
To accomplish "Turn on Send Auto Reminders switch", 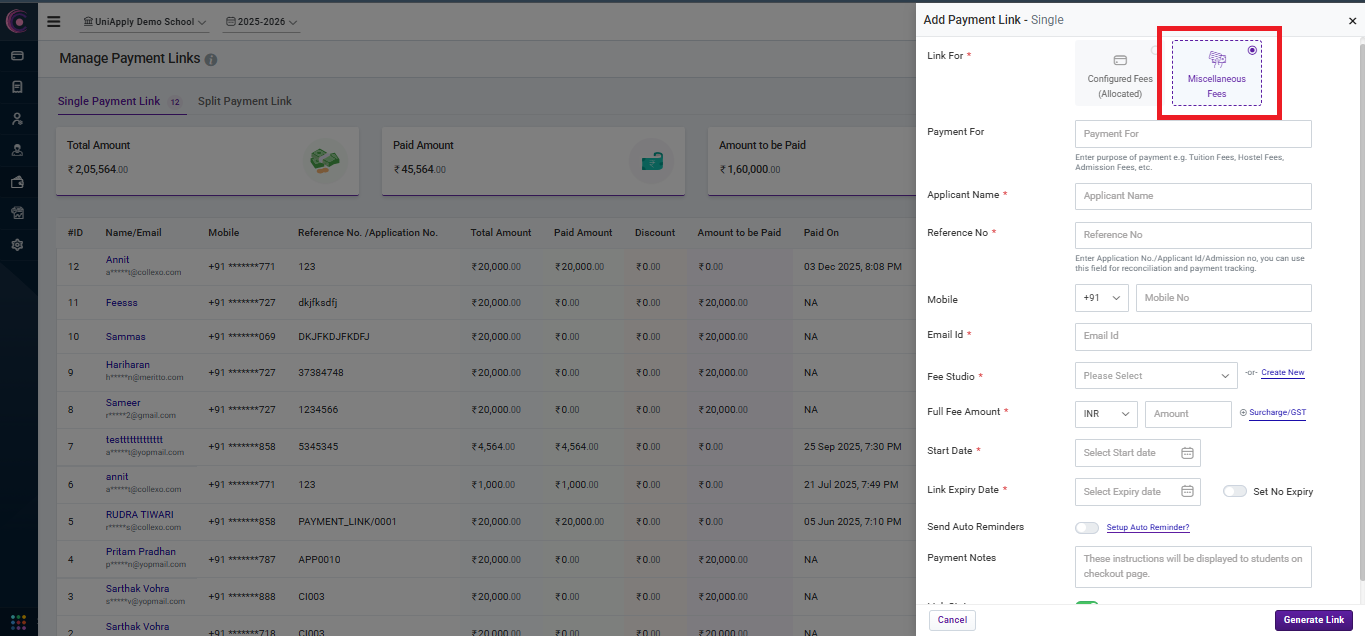I will pos(1086,527).
